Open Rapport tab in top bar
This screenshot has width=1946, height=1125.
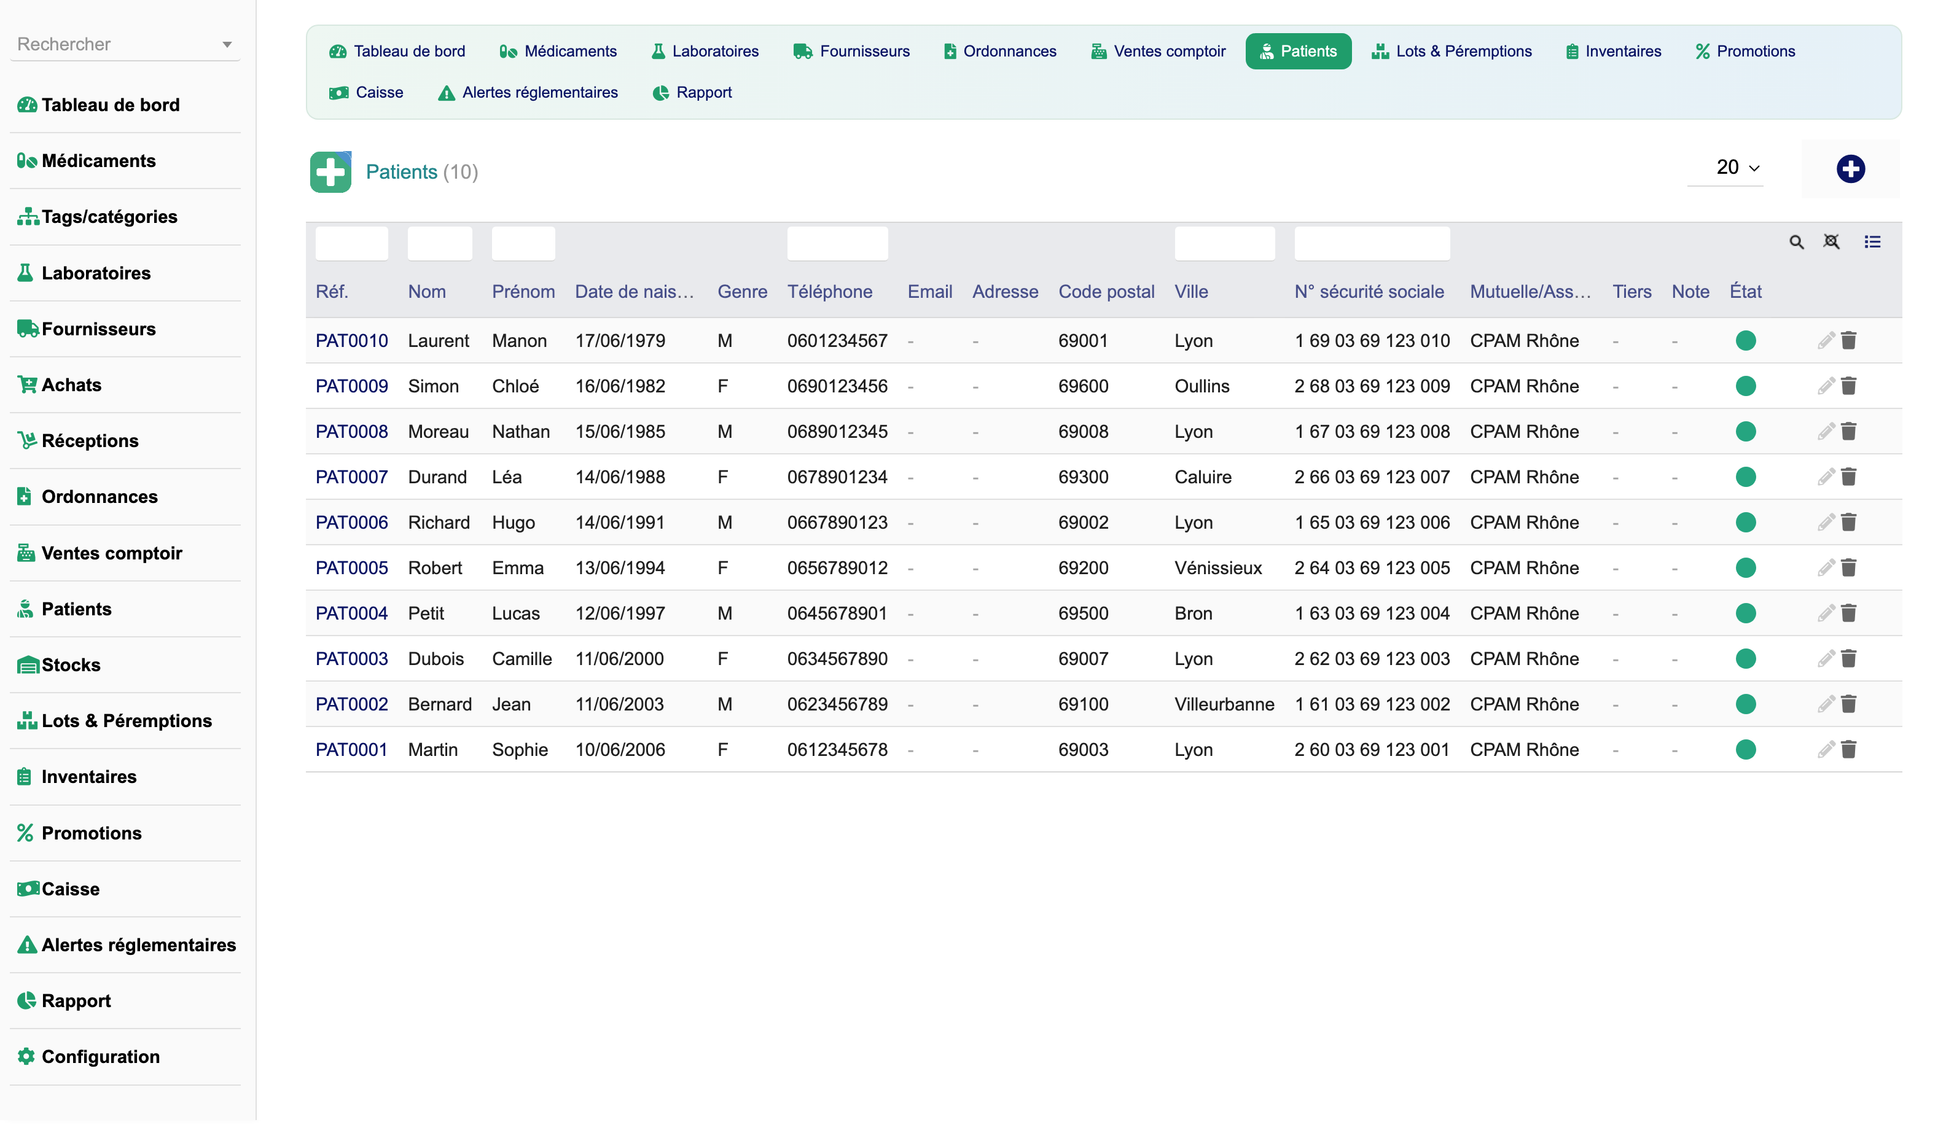pos(692,93)
